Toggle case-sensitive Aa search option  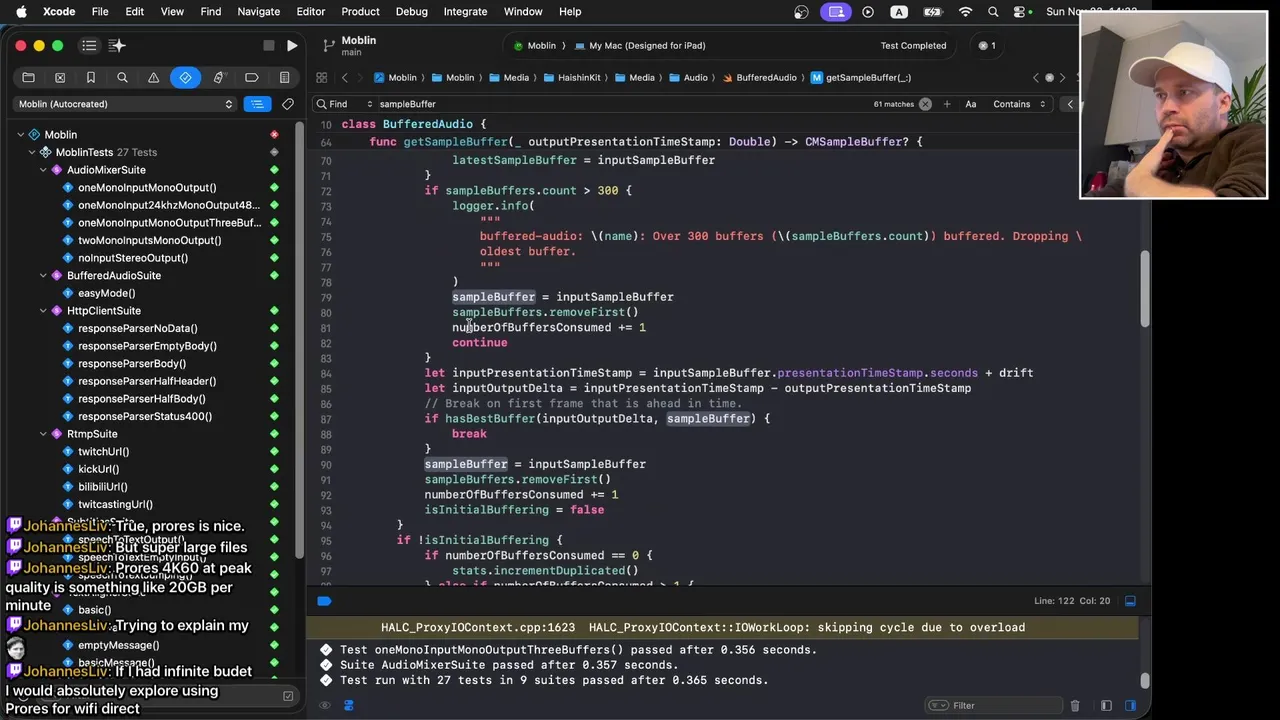[x=970, y=104]
